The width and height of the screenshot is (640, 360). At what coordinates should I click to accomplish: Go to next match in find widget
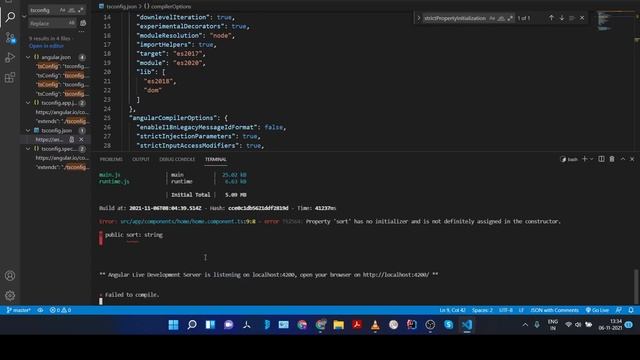pos(562,18)
